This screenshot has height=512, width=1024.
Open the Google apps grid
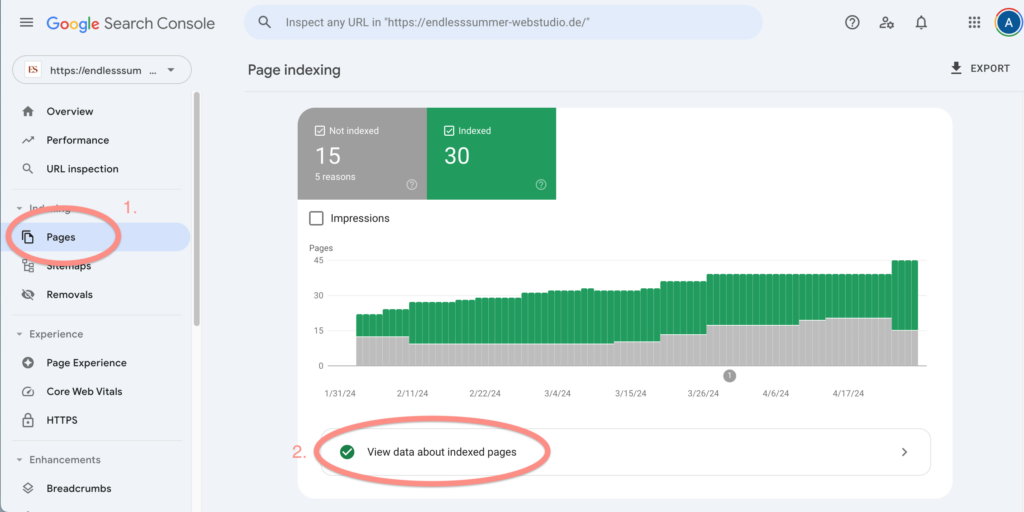pyautogui.click(x=974, y=22)
